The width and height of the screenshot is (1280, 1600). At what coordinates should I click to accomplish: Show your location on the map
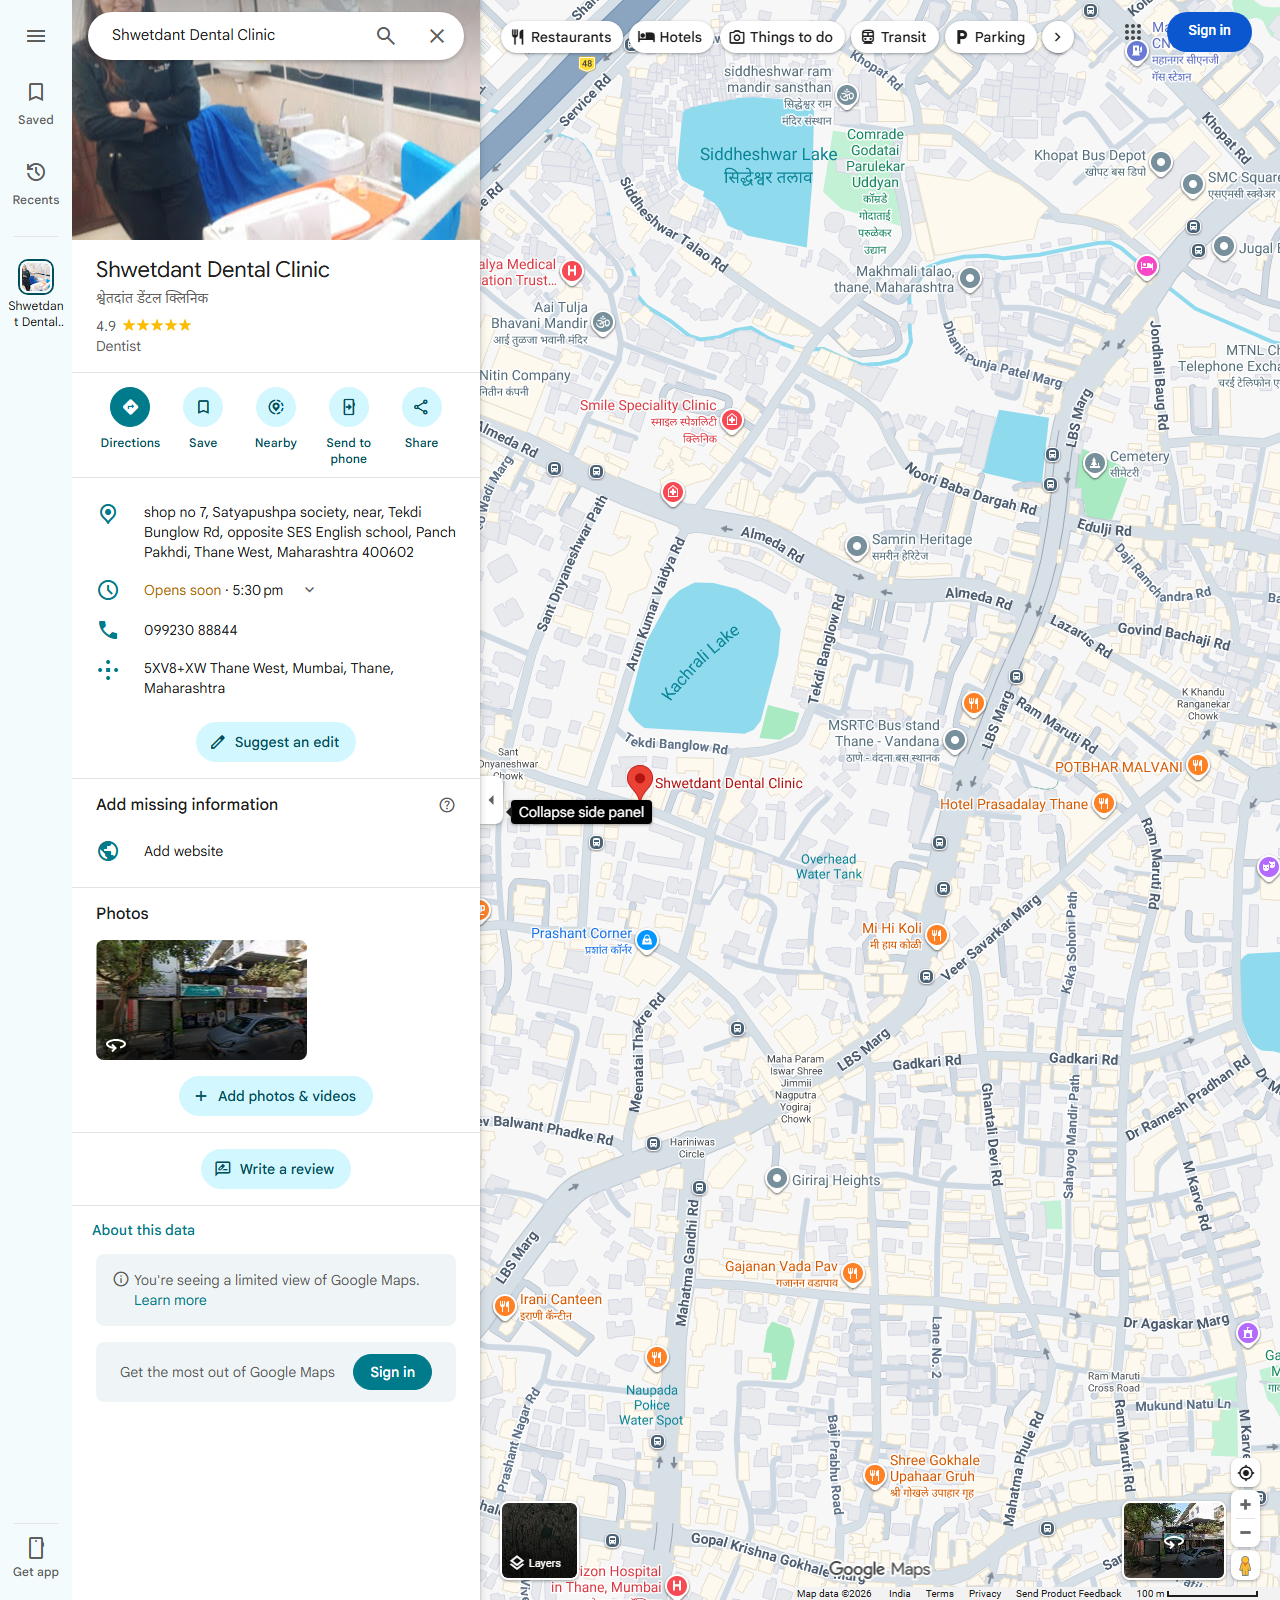pos(1245,1472)
